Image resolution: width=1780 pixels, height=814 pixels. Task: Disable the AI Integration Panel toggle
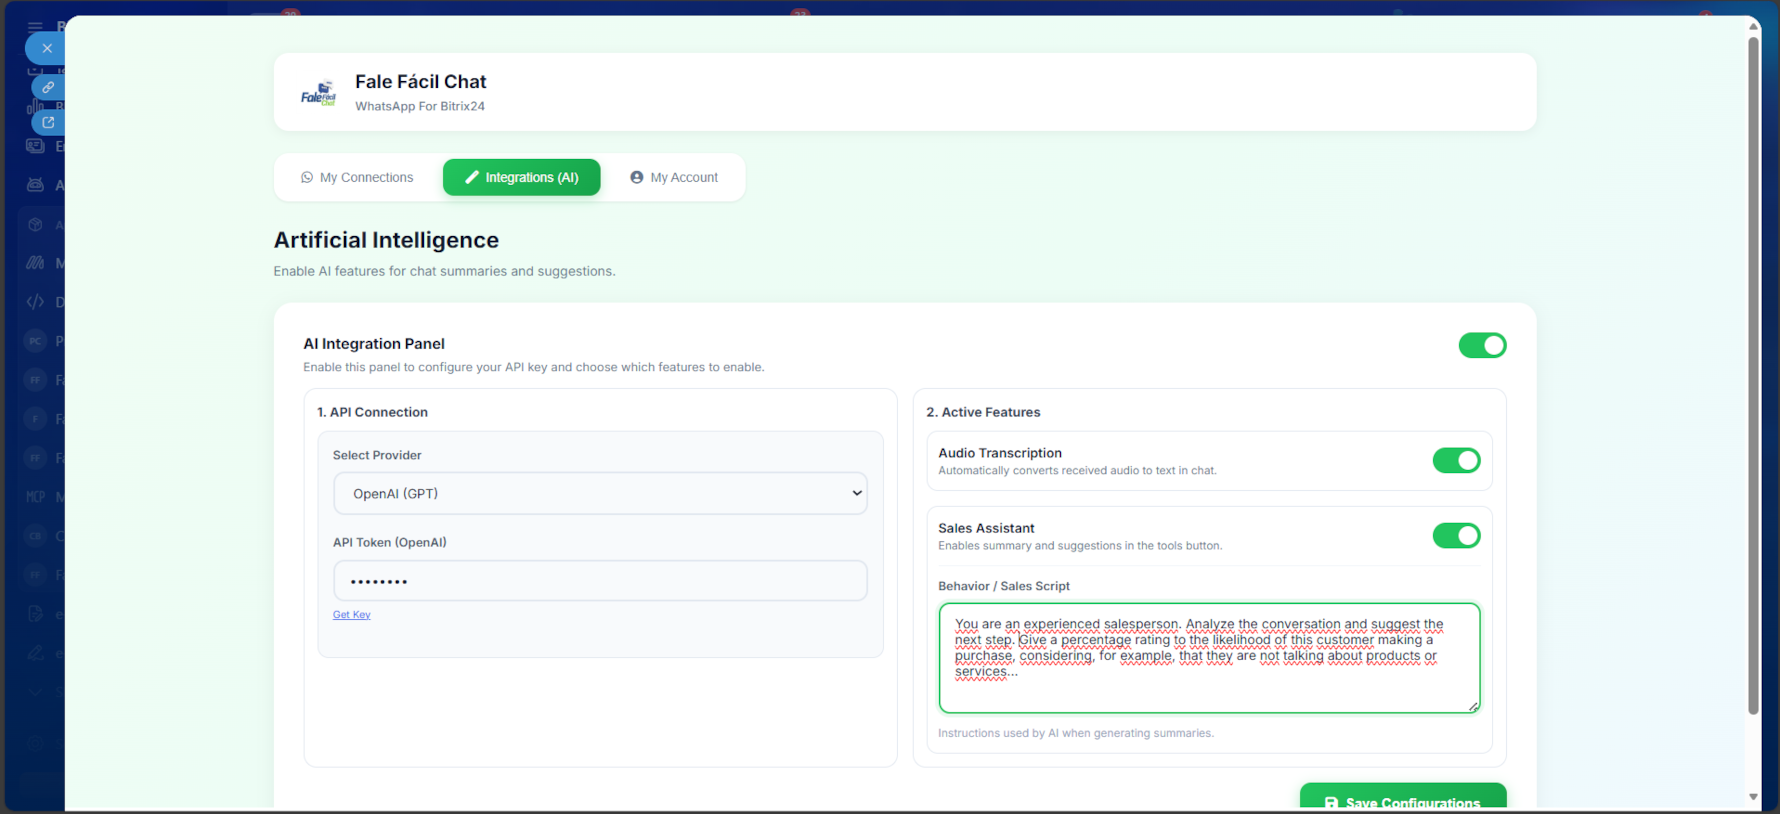pyautogui.click(x=1481, y=345)
